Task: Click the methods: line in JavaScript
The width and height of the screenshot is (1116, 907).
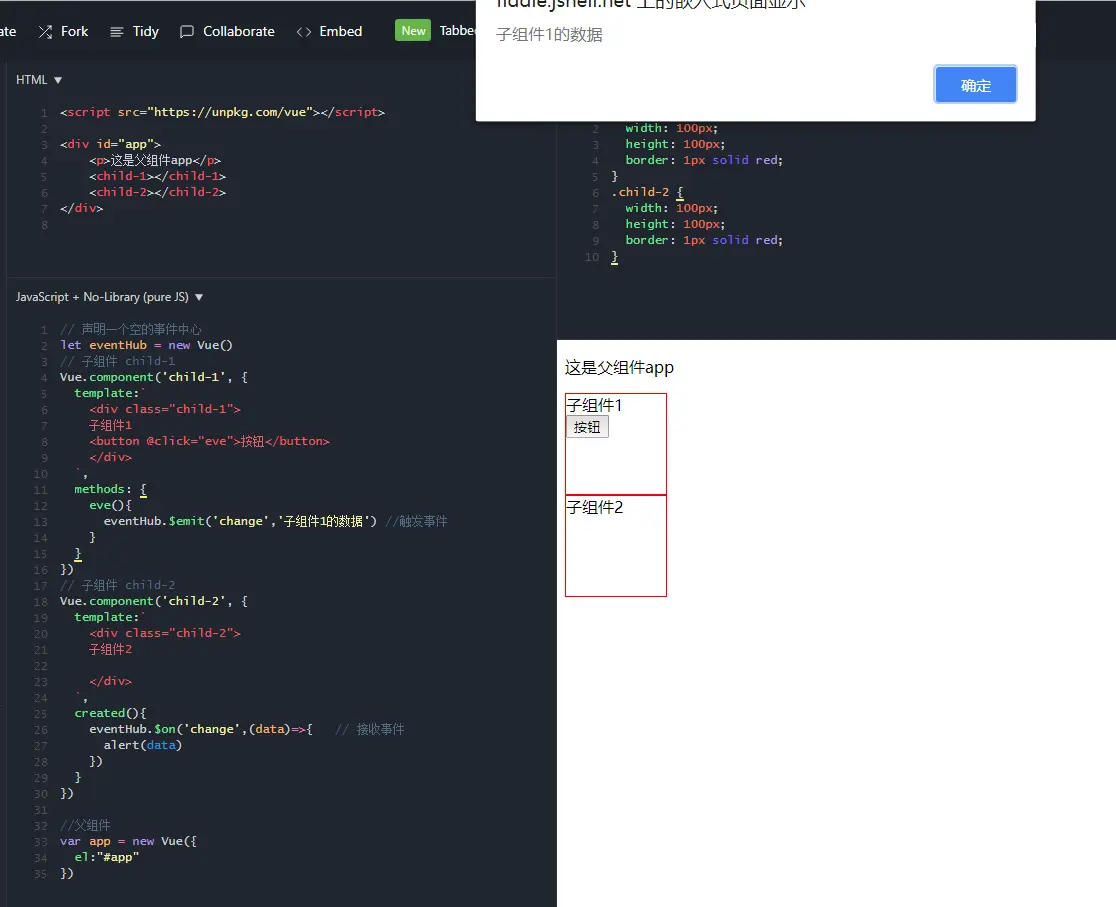Action: (x=110, y=489)
